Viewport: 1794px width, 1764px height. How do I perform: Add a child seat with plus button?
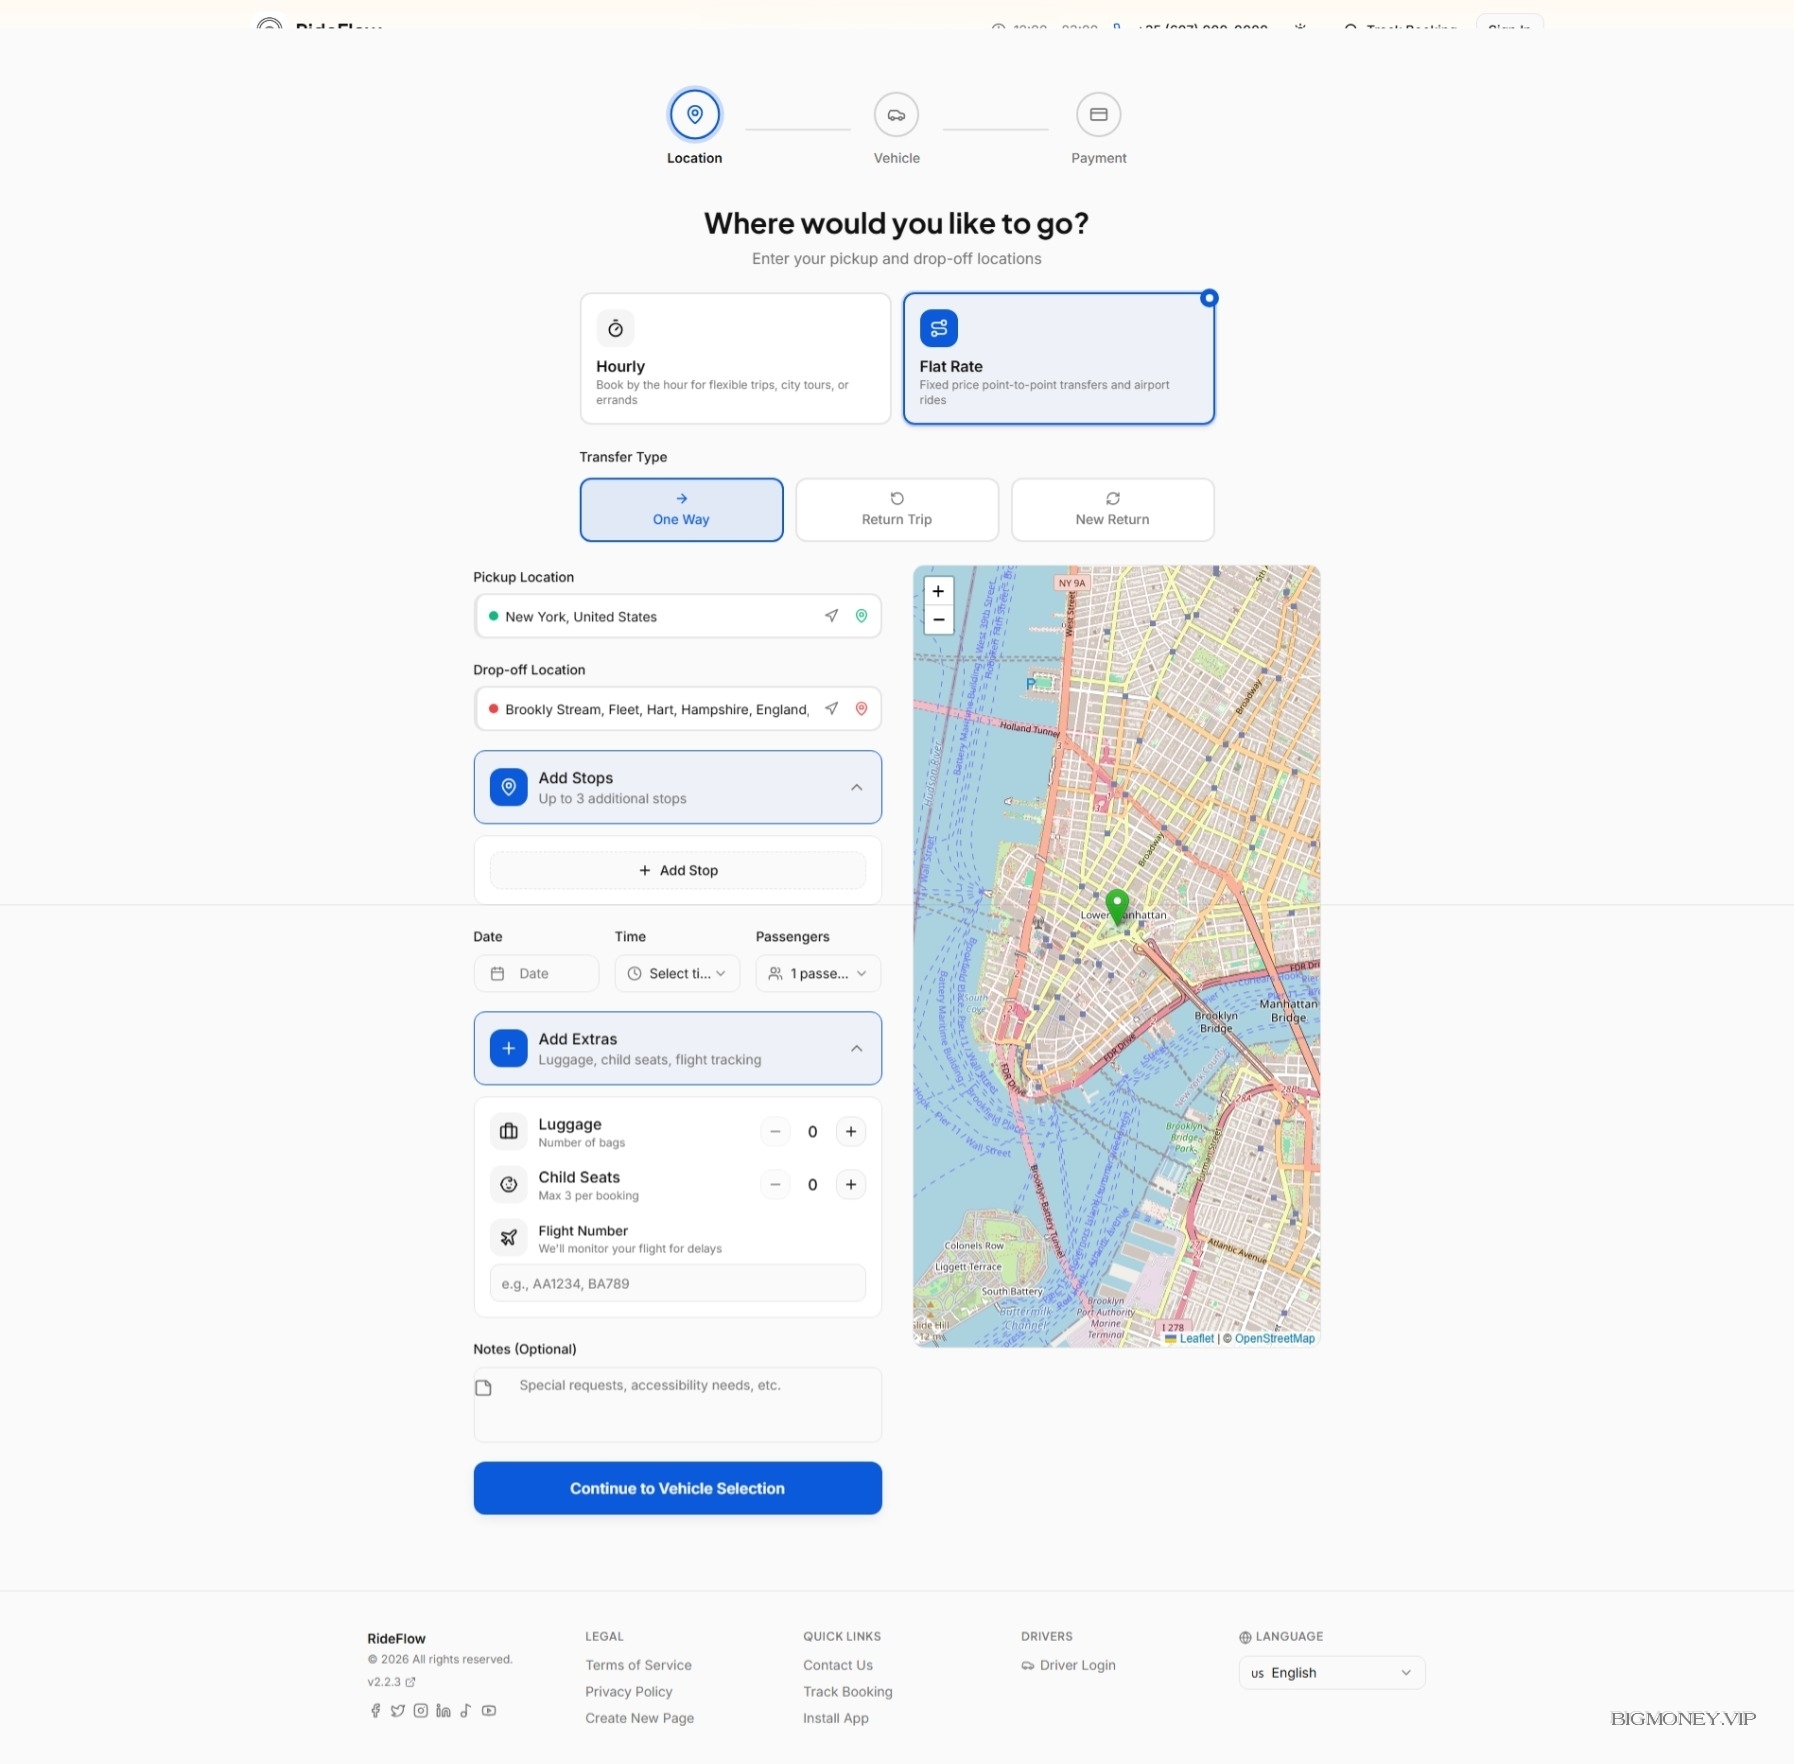(851, 1184)
